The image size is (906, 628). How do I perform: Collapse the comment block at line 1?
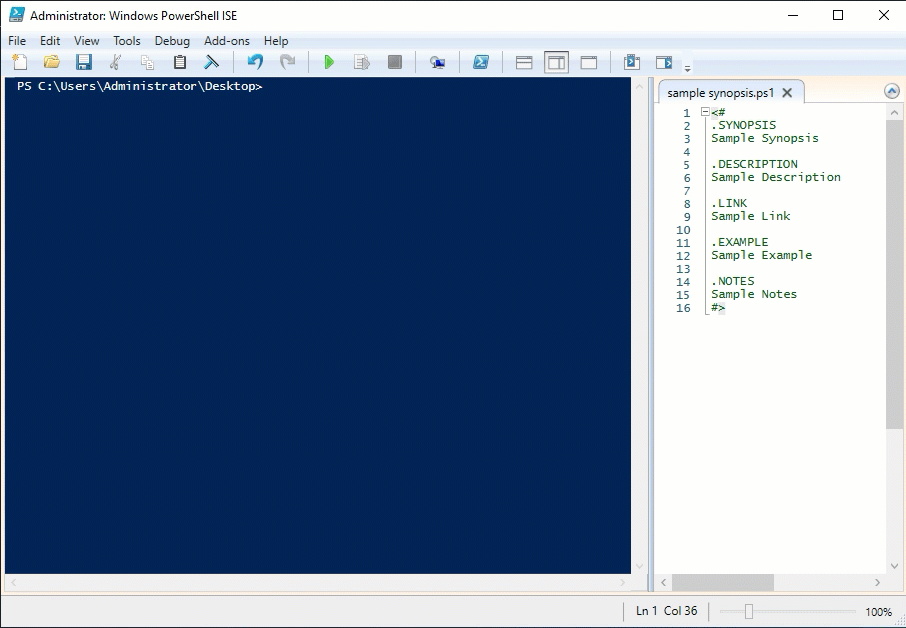click(706, 112)
